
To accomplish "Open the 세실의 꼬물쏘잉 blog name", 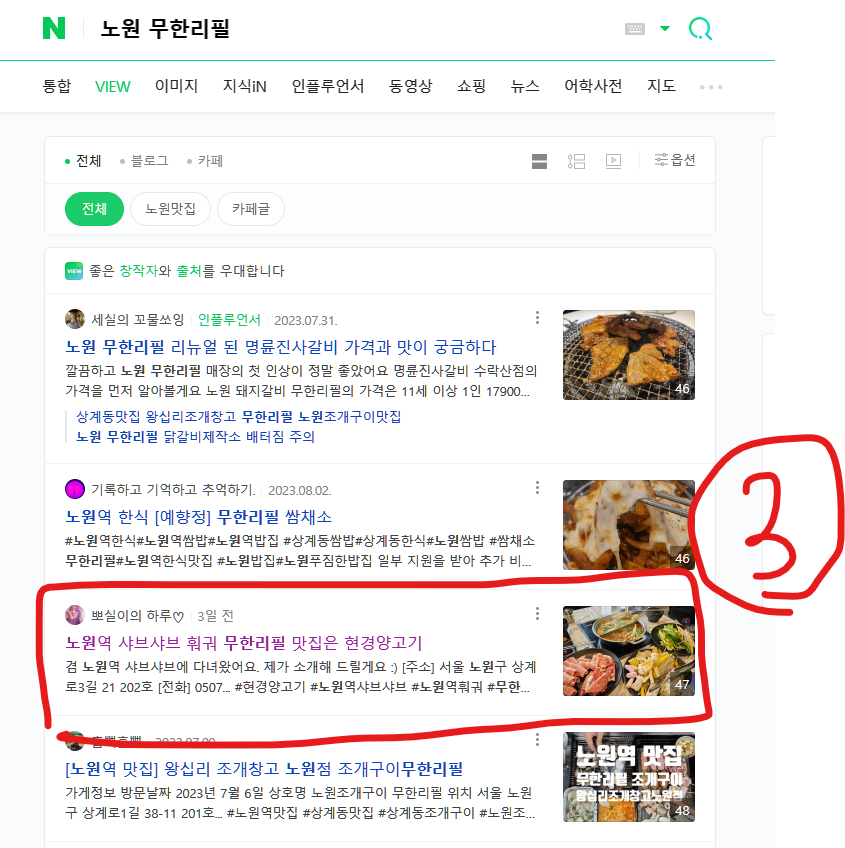I will coord(137,320).
